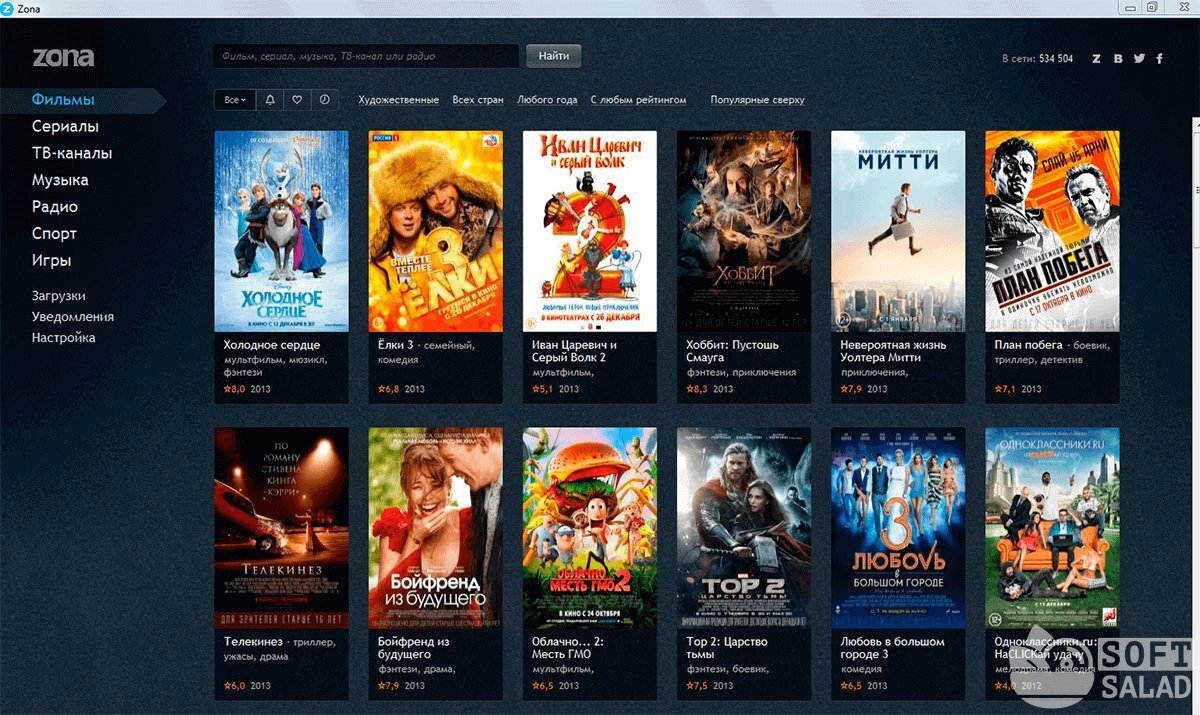Screen dimensions: 1200x715
Task: Open the 'Хоббит: Пустошь Смауга' poster
Action: (743, 231)
